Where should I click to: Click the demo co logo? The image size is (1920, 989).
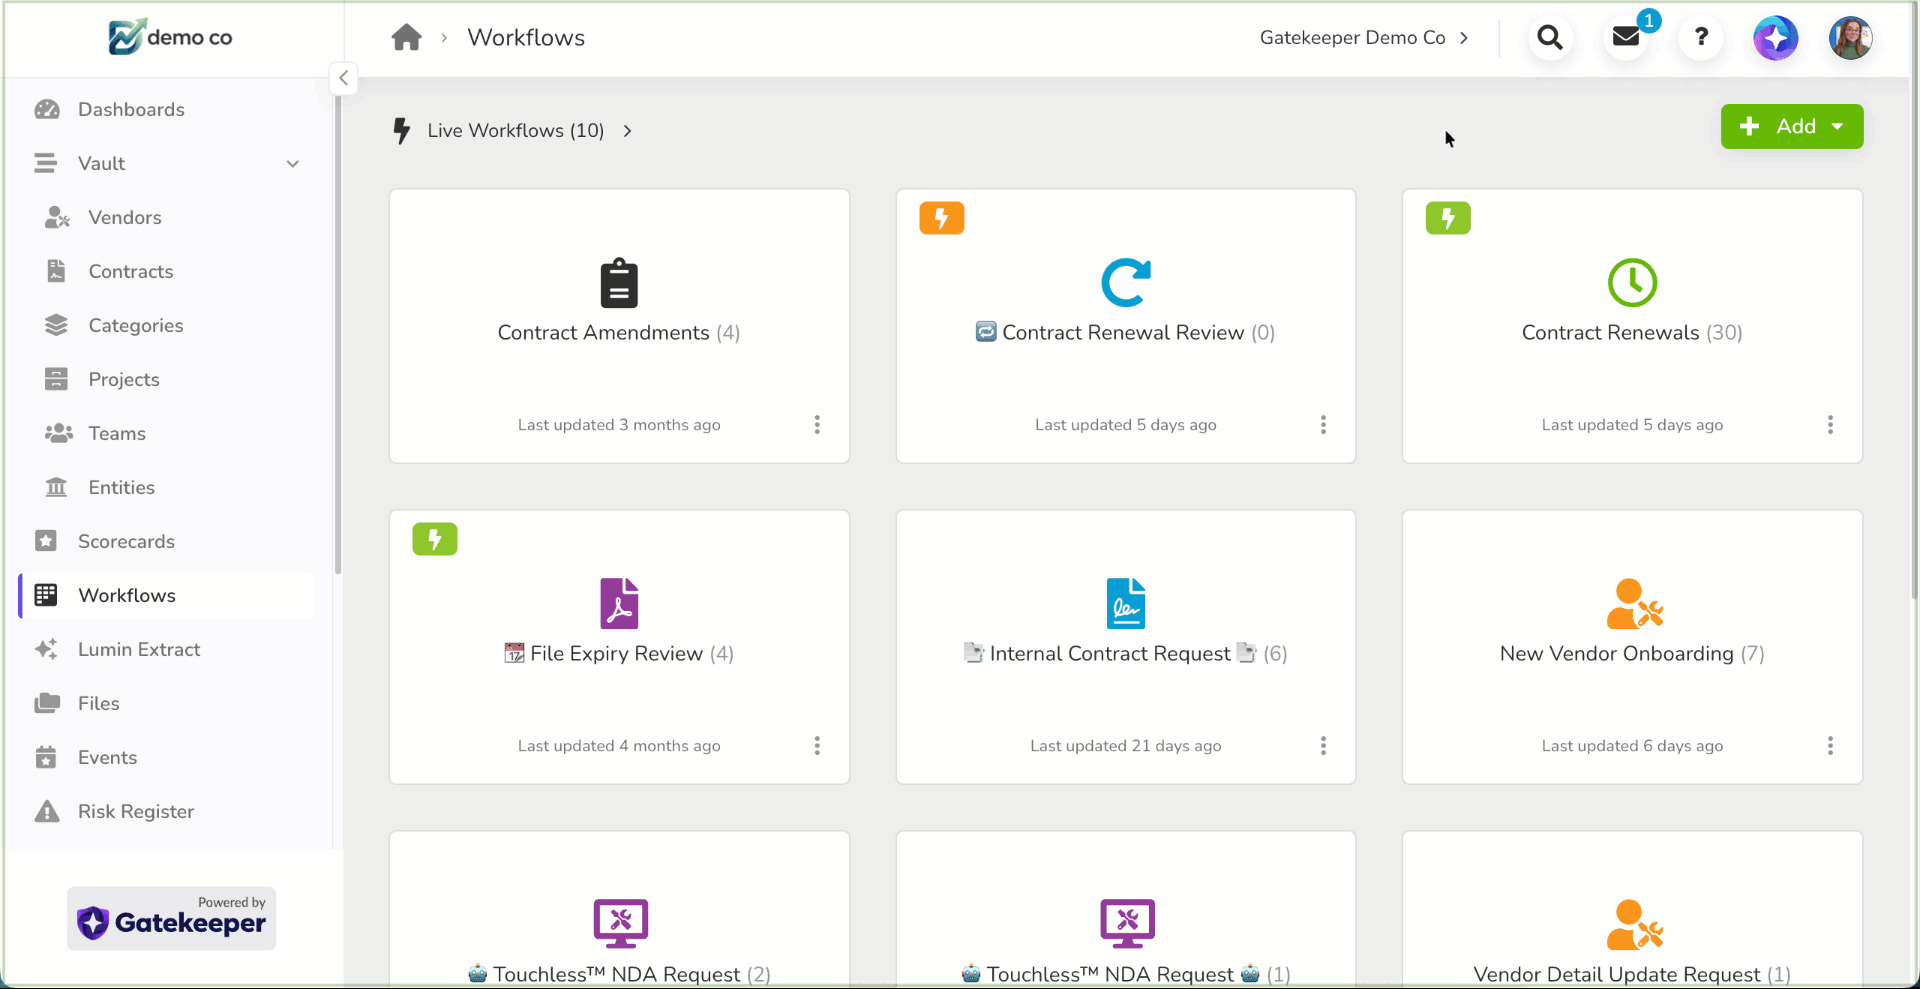pyautogui.click(x=170, y=37)
